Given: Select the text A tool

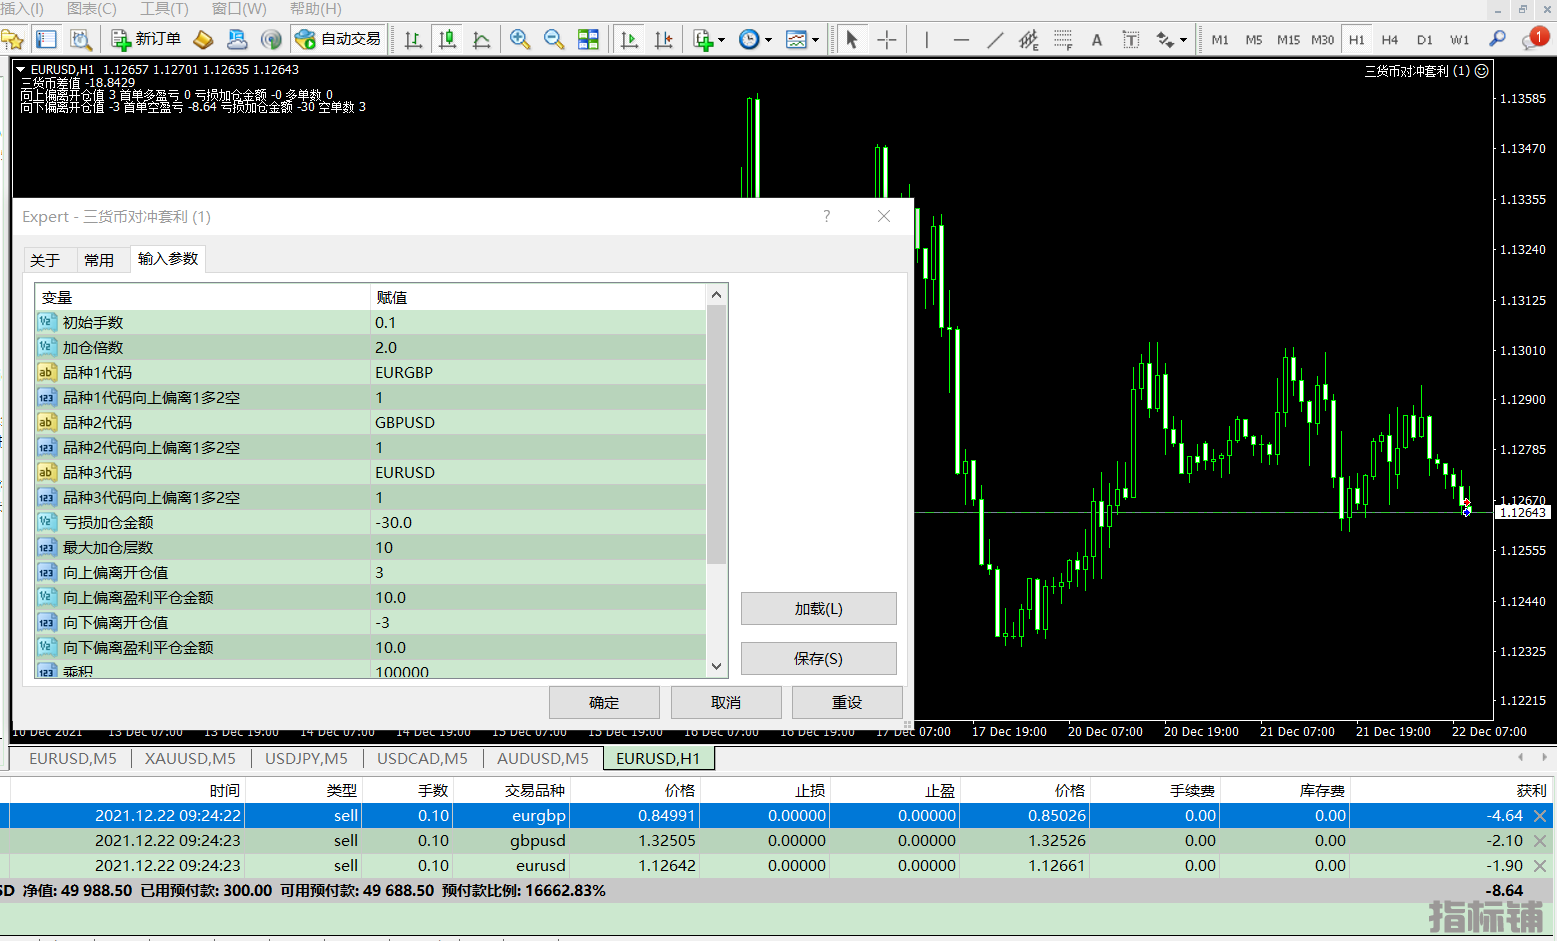Looking at the screenshot, I should tap(1097, 39).
